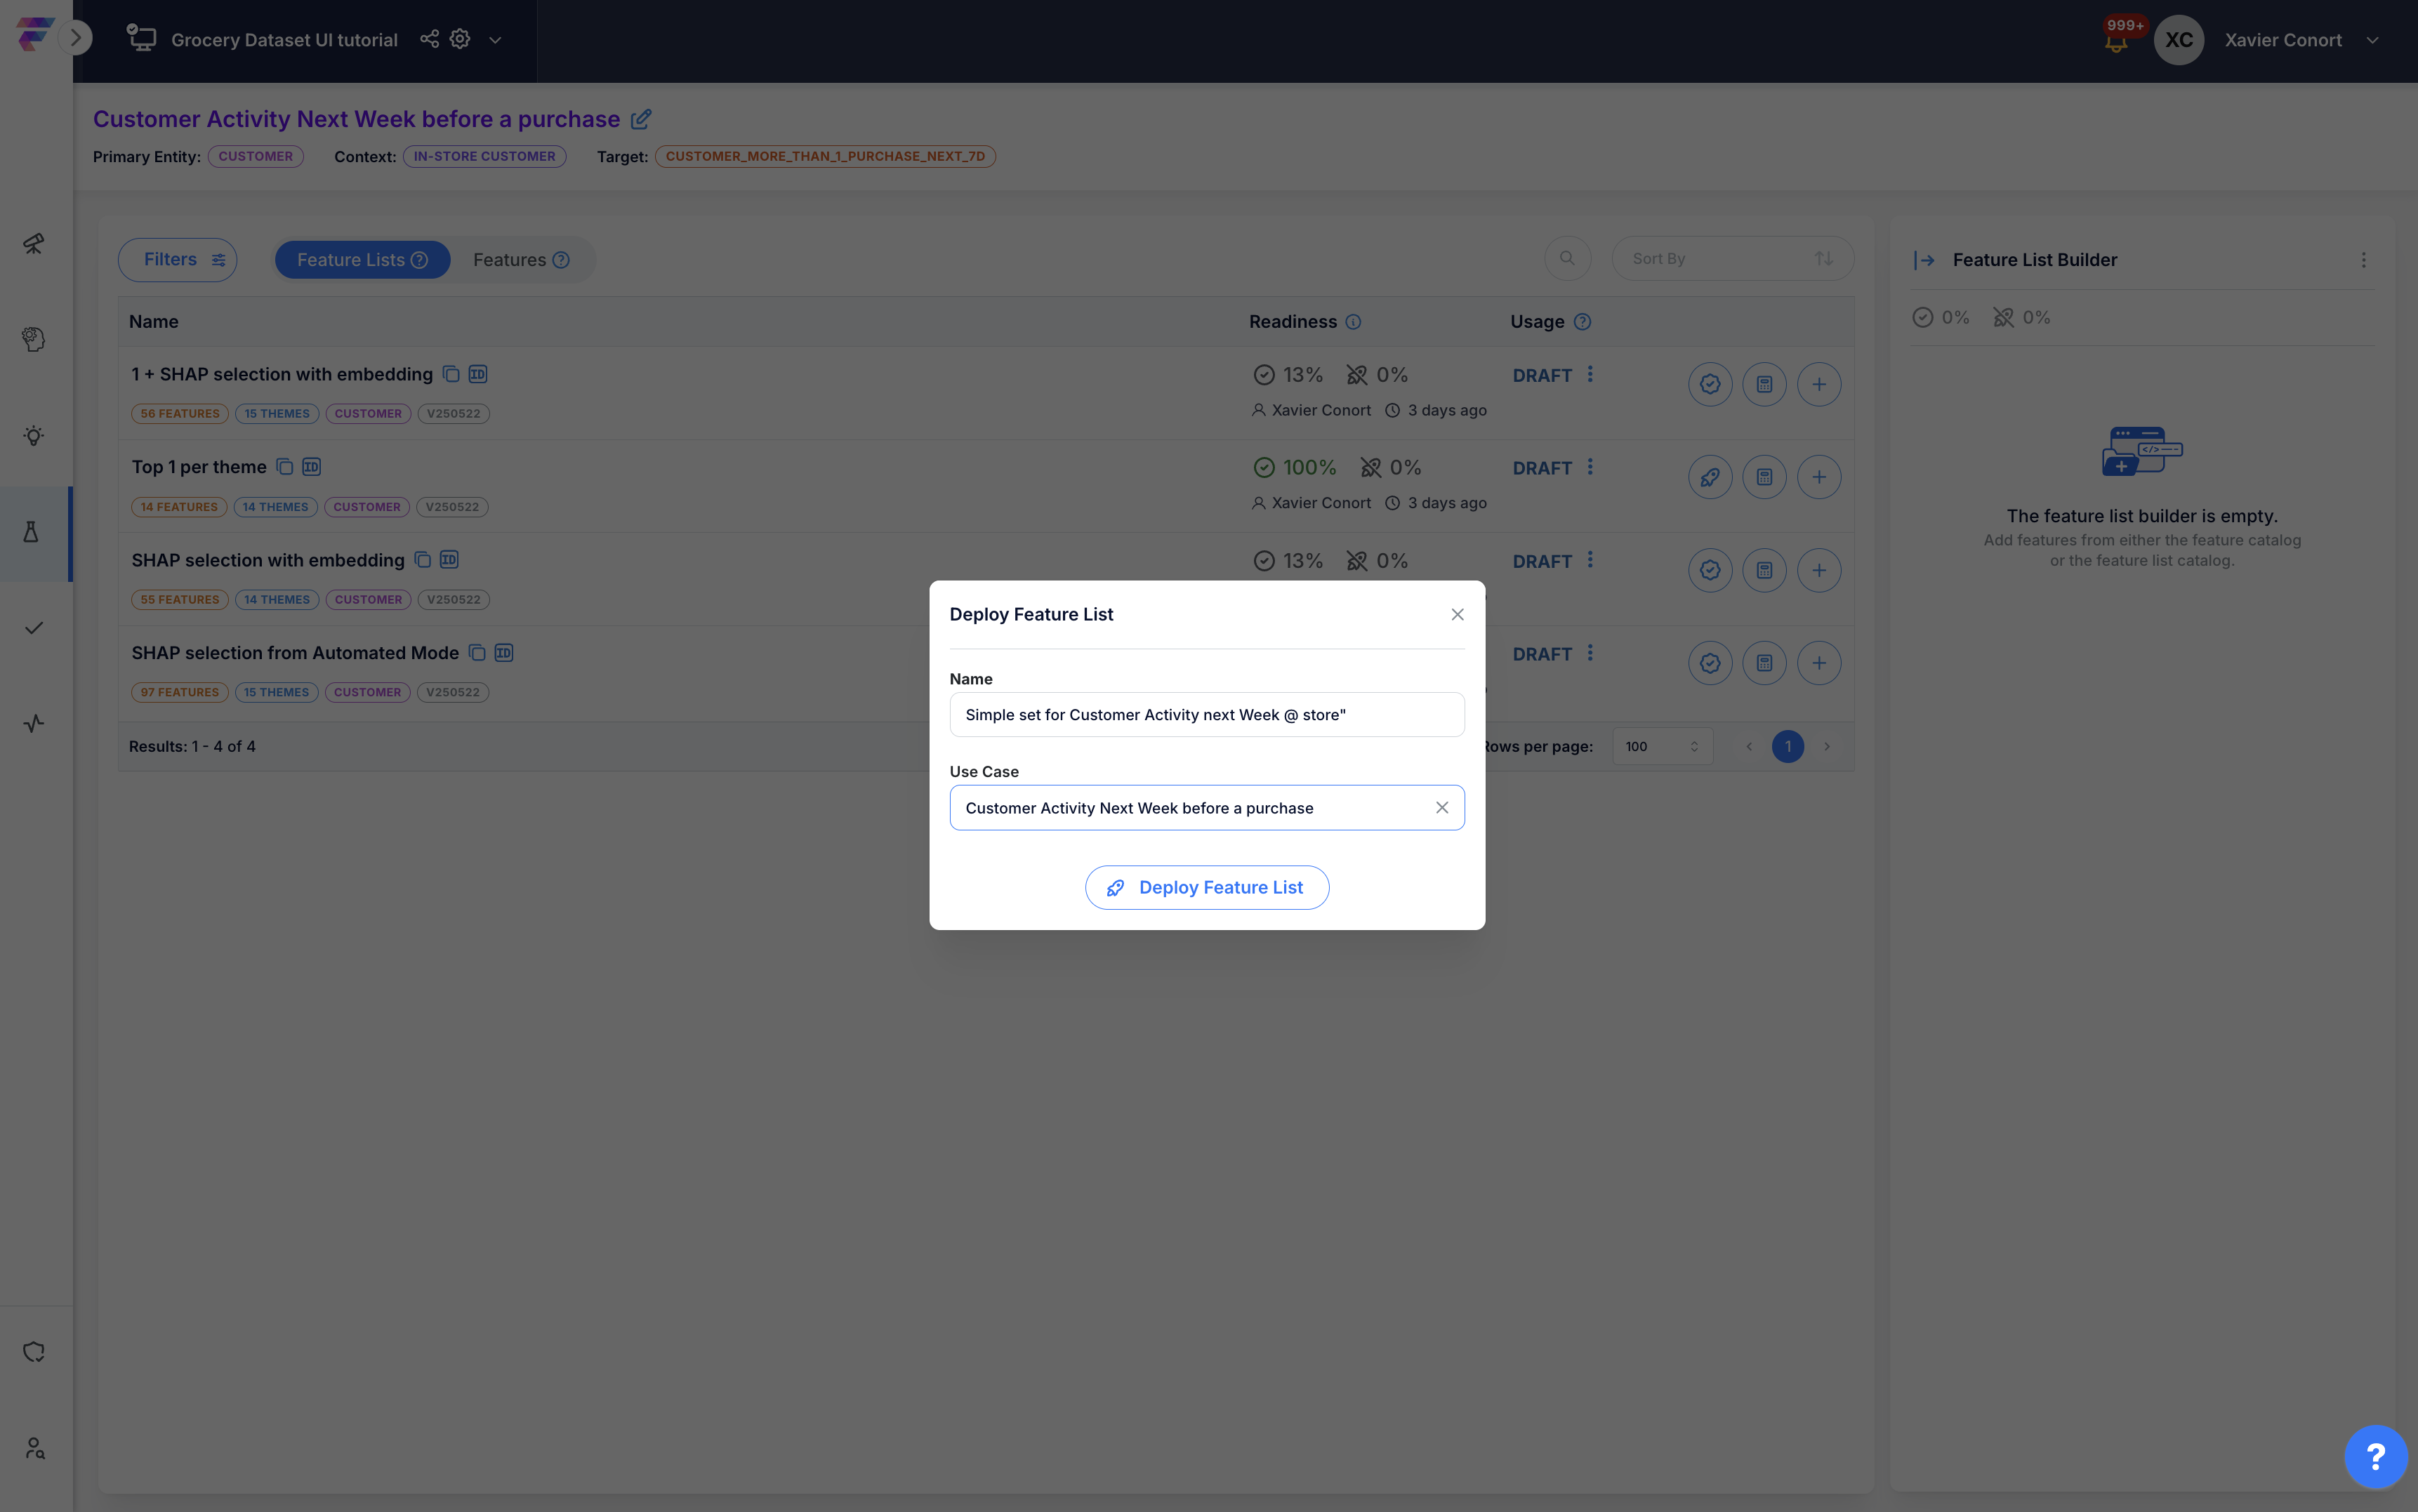This screenshot has width=2418, height=1512.
Task: Expand the Xavier Conort user menu chevron
Action: (x=2372, y=41)
